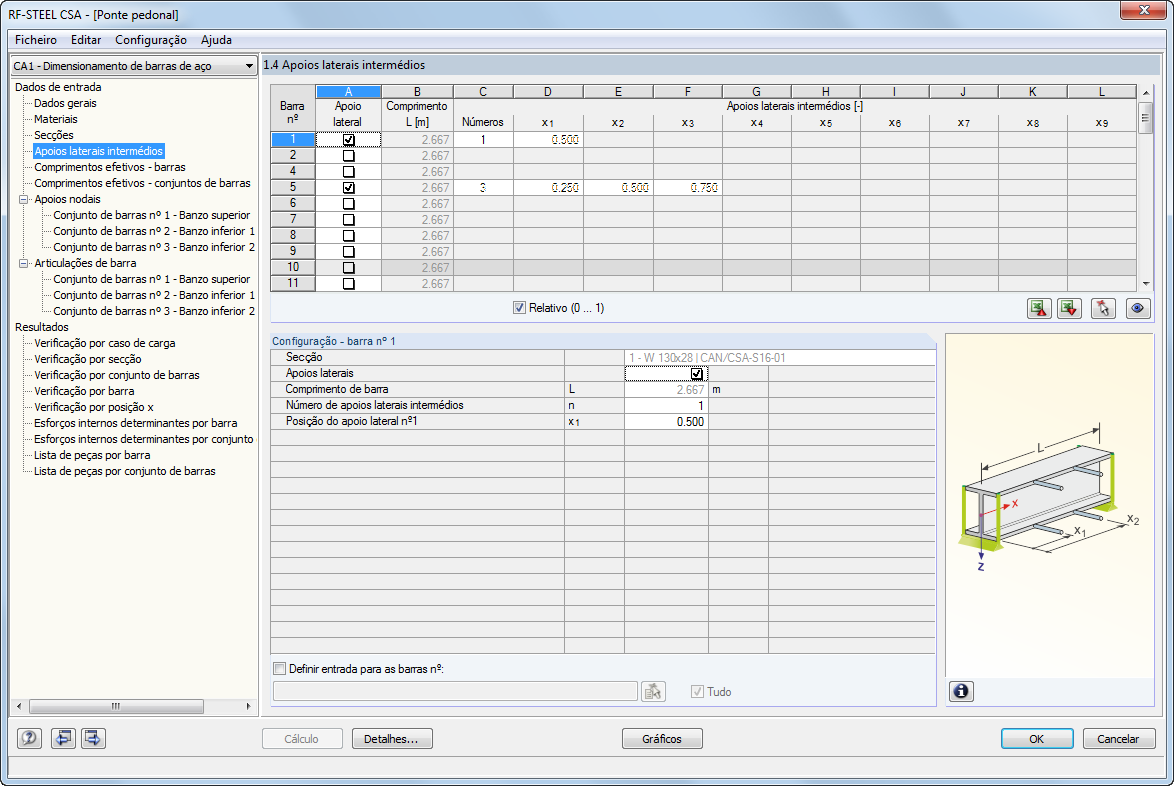Image resolution: width=1174 pixels, height=786 pixels.
Task: Click the navigator scroll left arrow
Action: click(19, 706)
